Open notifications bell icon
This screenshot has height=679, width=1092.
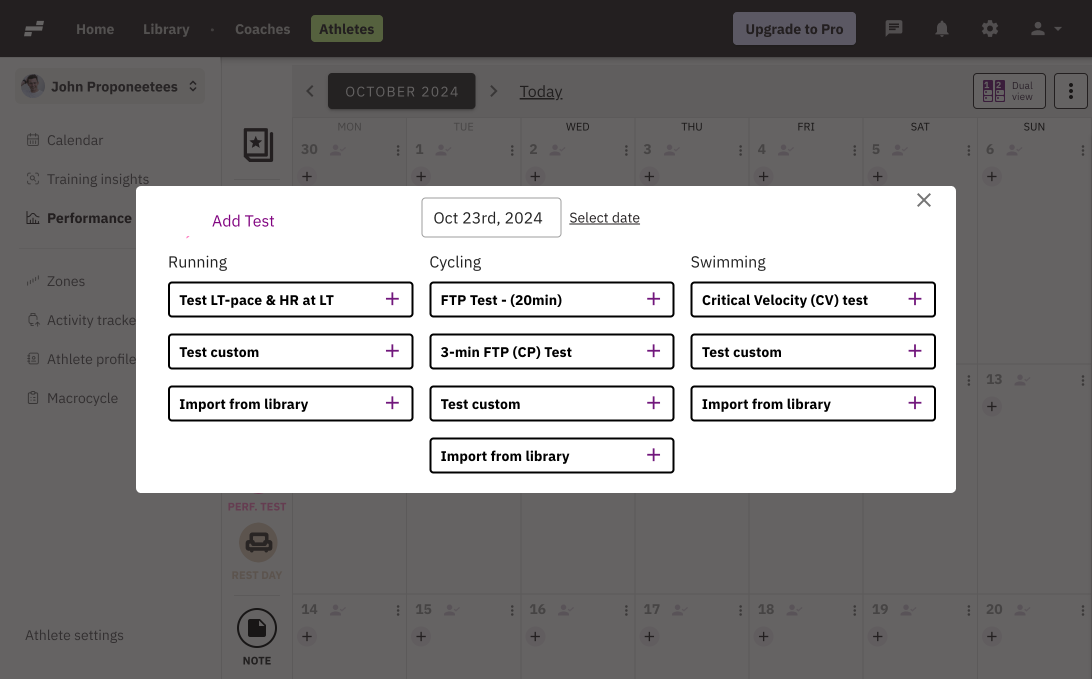[942, 29]
